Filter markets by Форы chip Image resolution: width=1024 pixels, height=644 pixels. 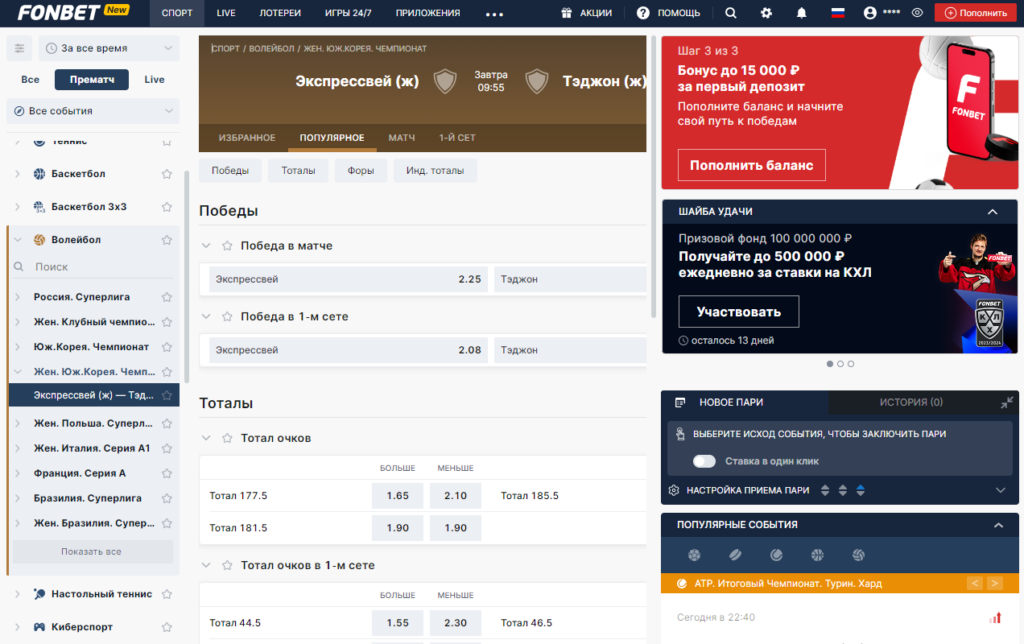pyautogui.click(x=360, y=170)
